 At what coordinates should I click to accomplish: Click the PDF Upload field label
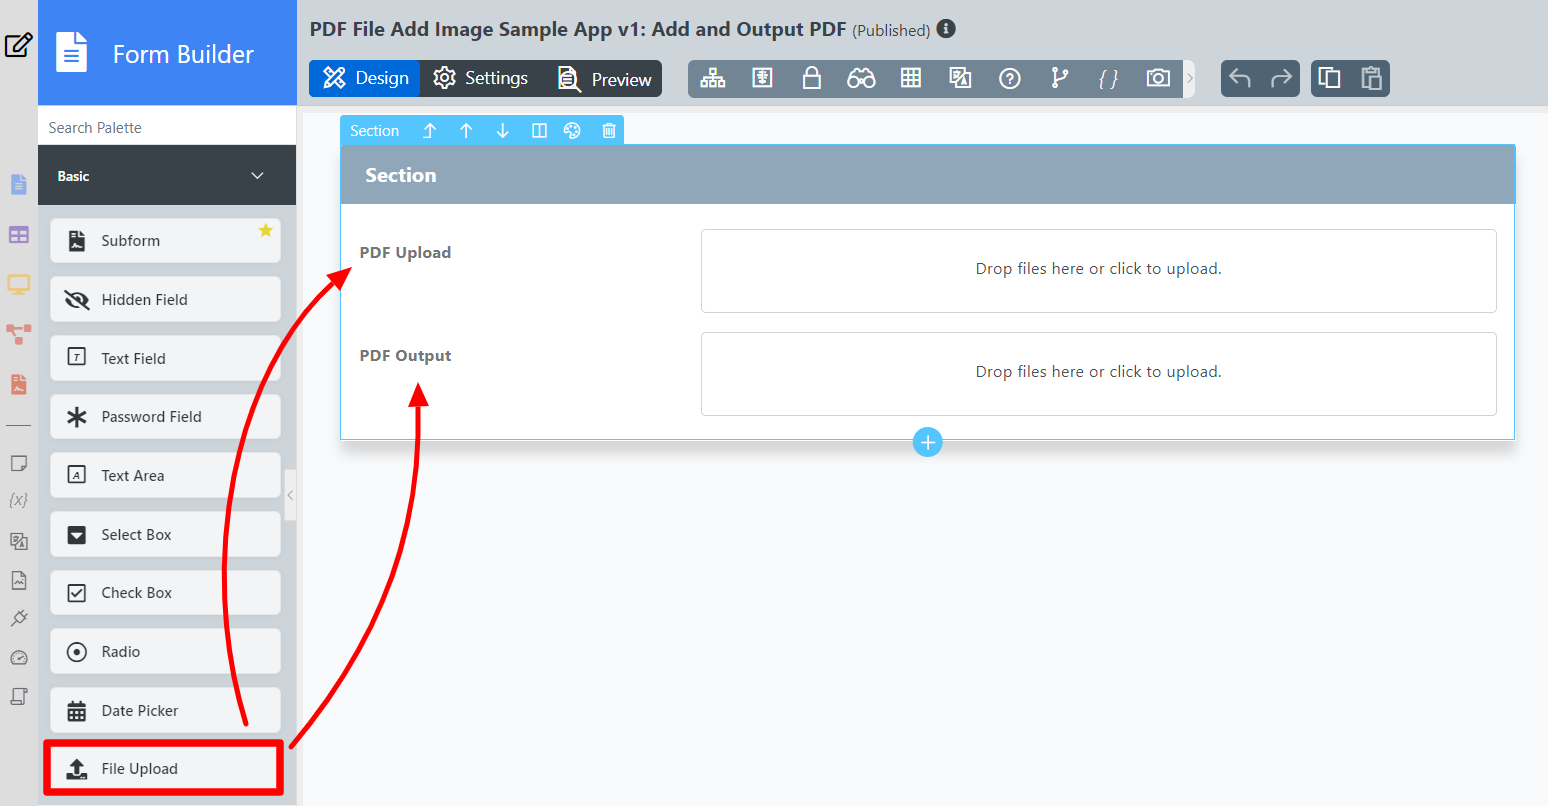[x=405, y=252]
